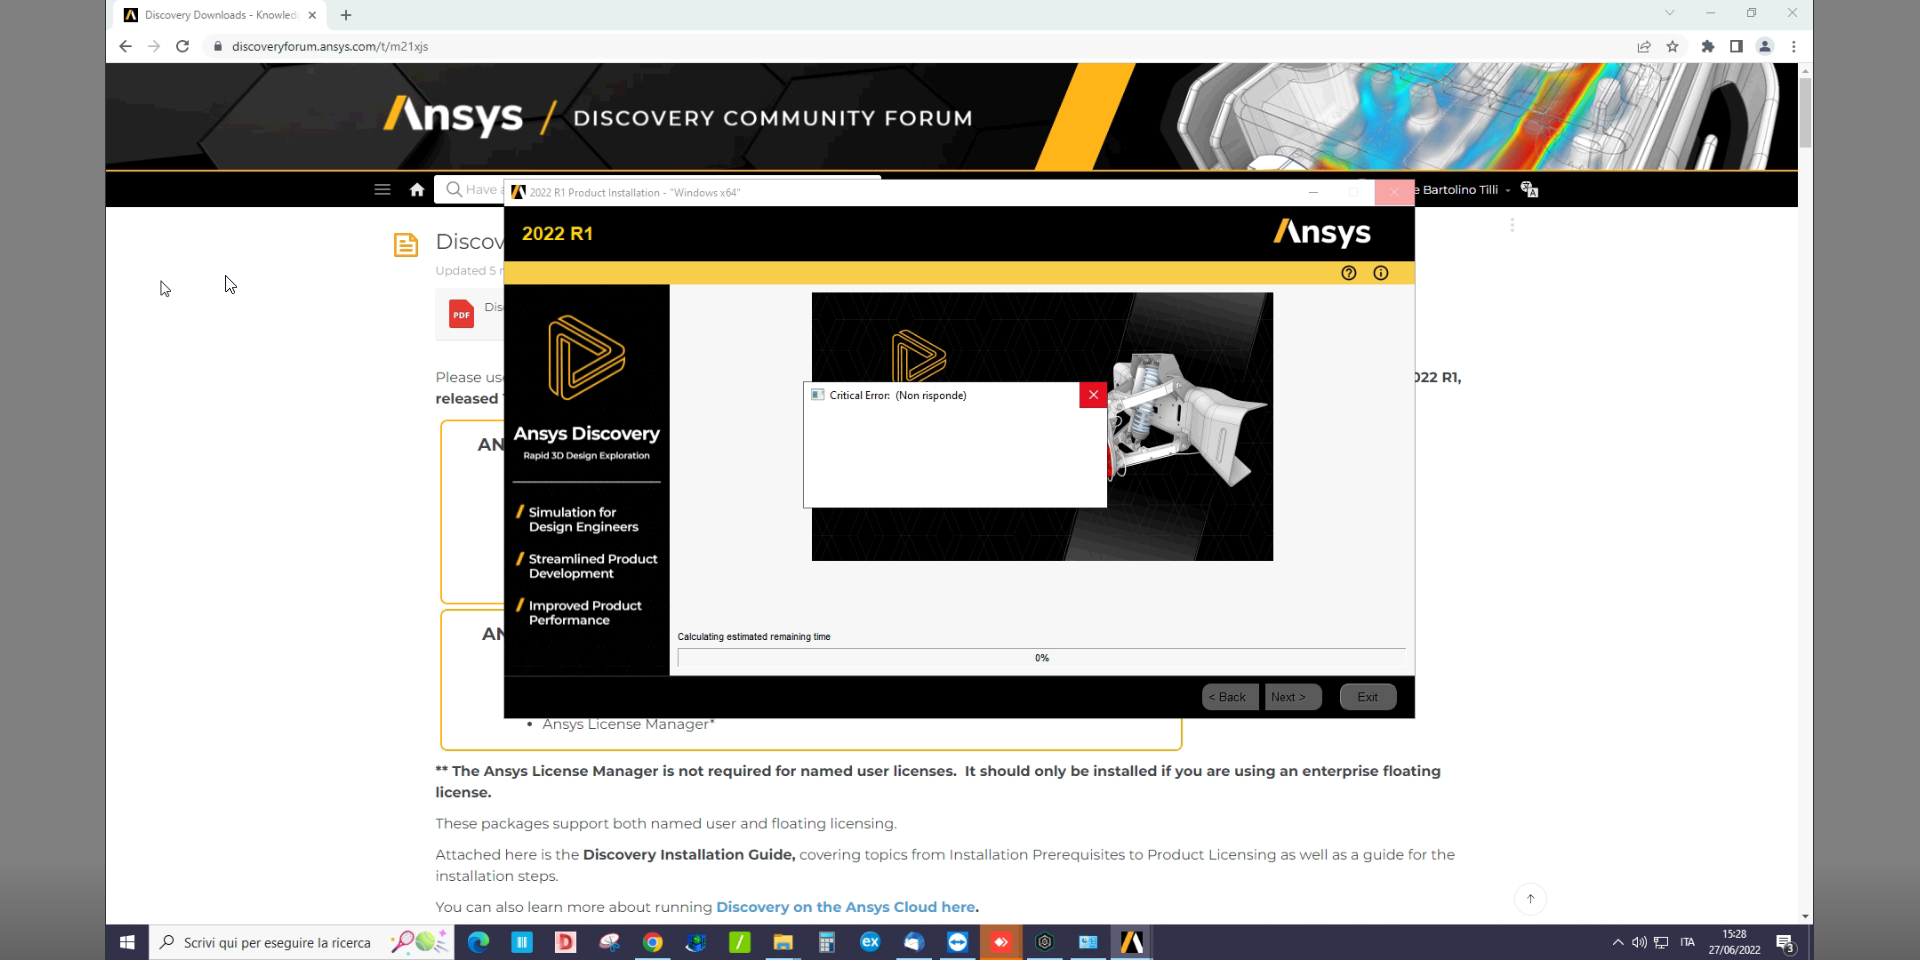Click the help question mark icon in installer
The height and width of the screenshot is (960, 1920).
click(1349, 273)
